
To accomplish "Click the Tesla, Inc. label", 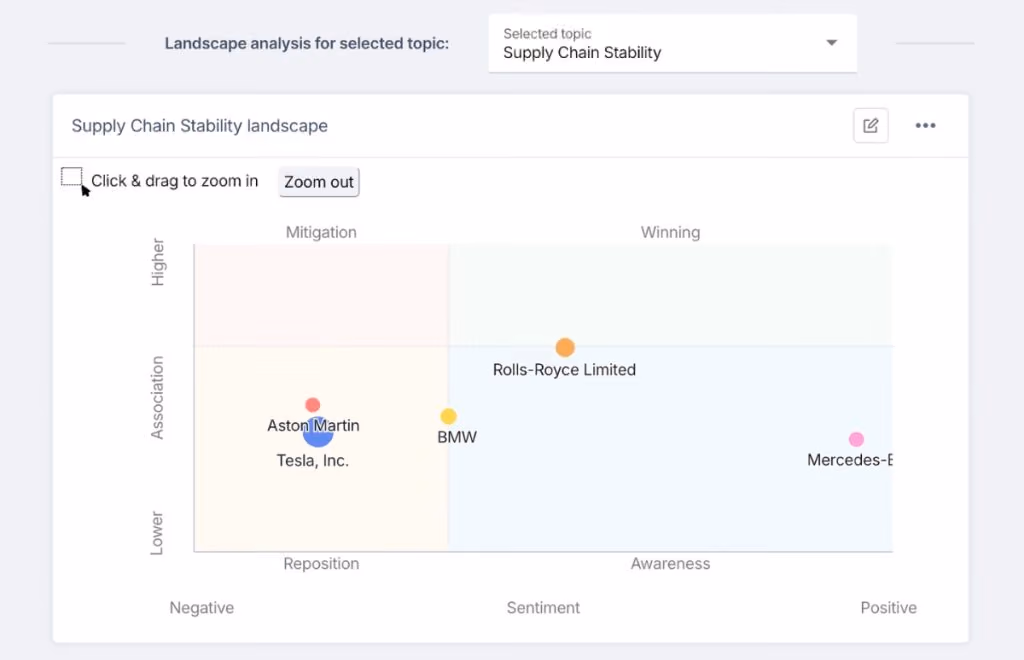I will 313,460.
